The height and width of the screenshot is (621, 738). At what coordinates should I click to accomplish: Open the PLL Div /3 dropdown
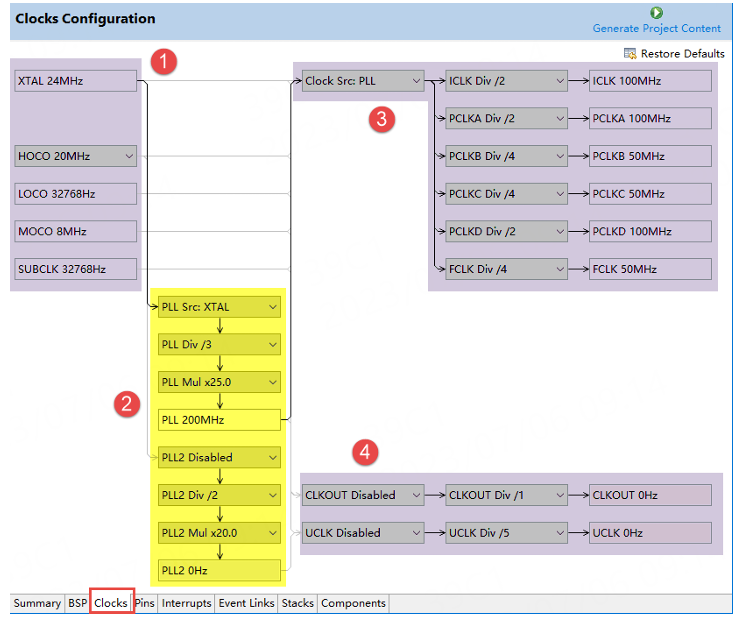219,345
